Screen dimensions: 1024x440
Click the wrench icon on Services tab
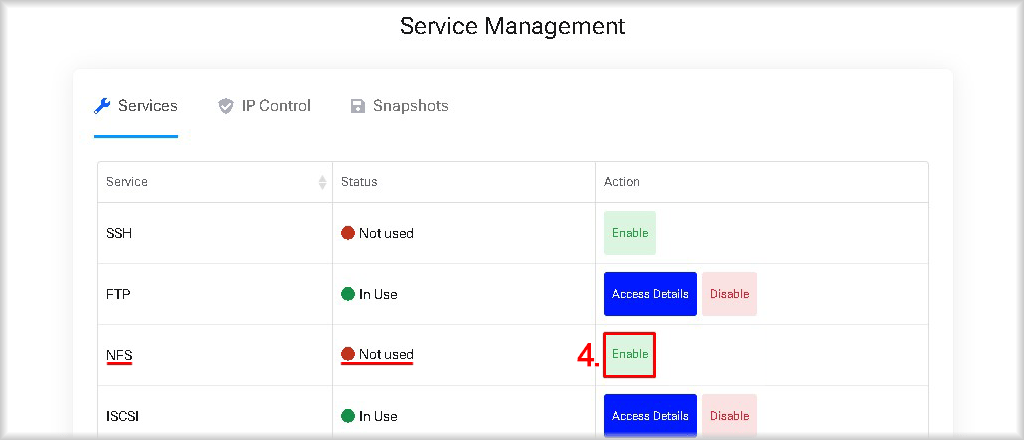pos(102,106)
